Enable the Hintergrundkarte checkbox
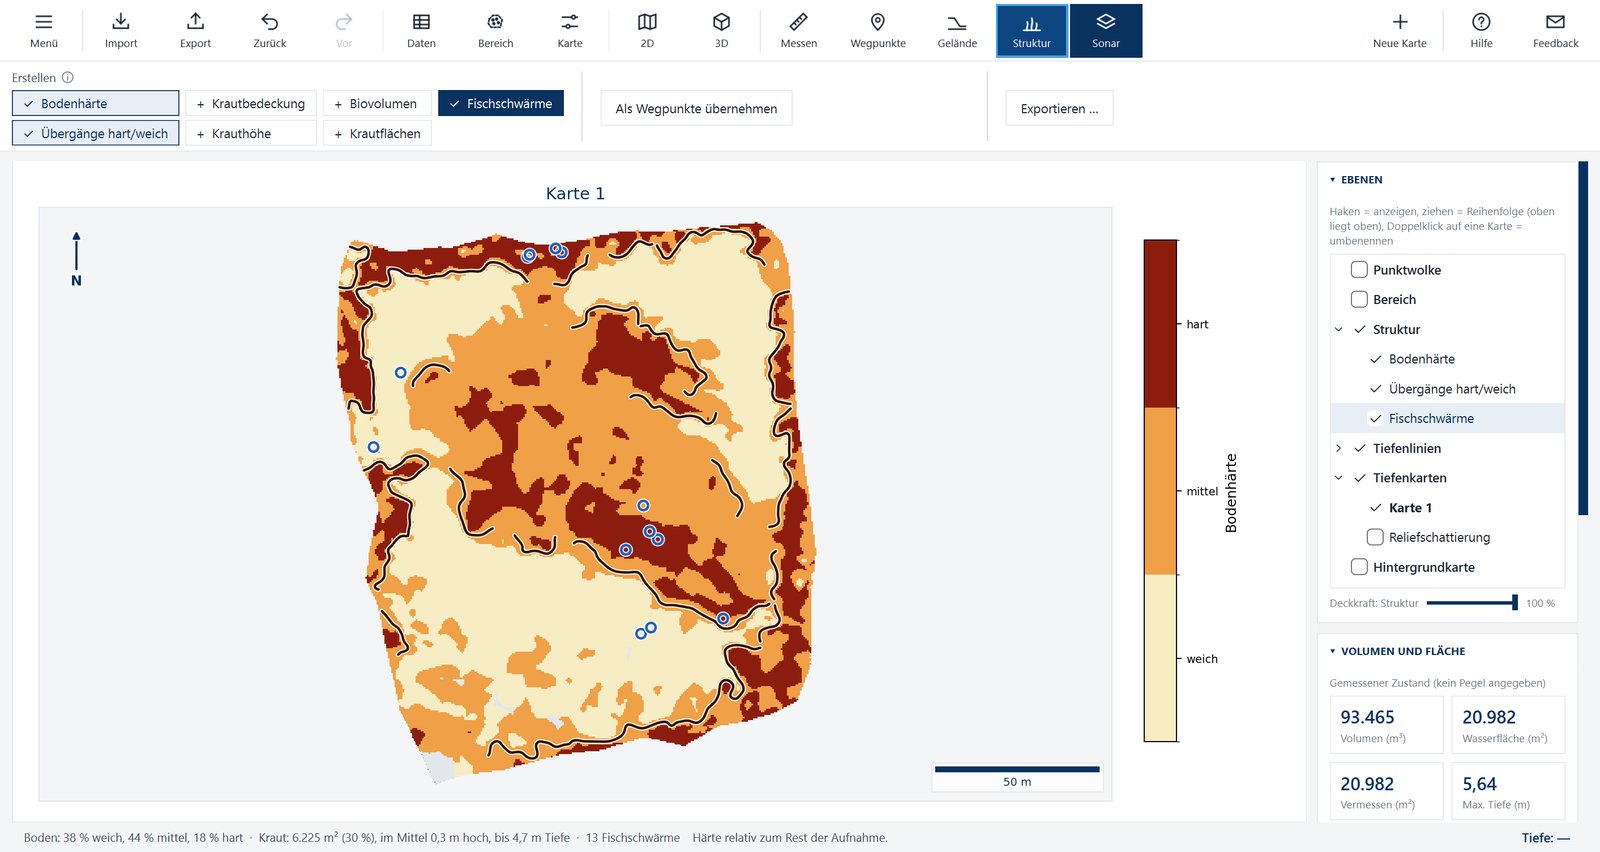 click(x=1359, y=567)
